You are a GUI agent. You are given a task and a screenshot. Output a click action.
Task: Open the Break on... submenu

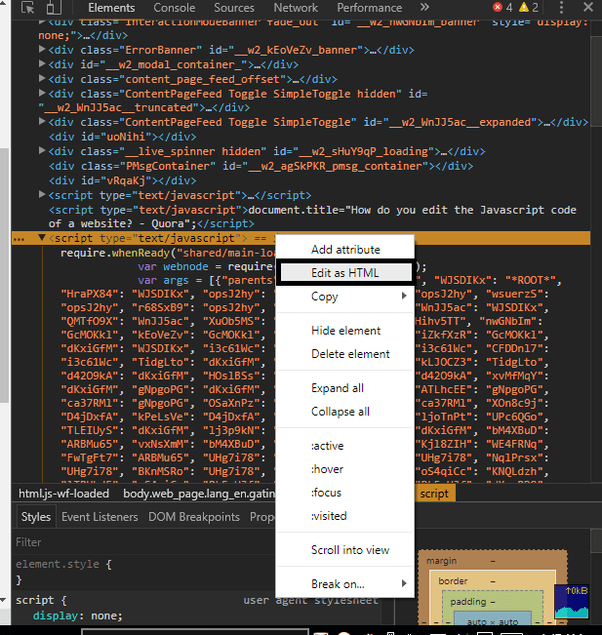(345, 584)
